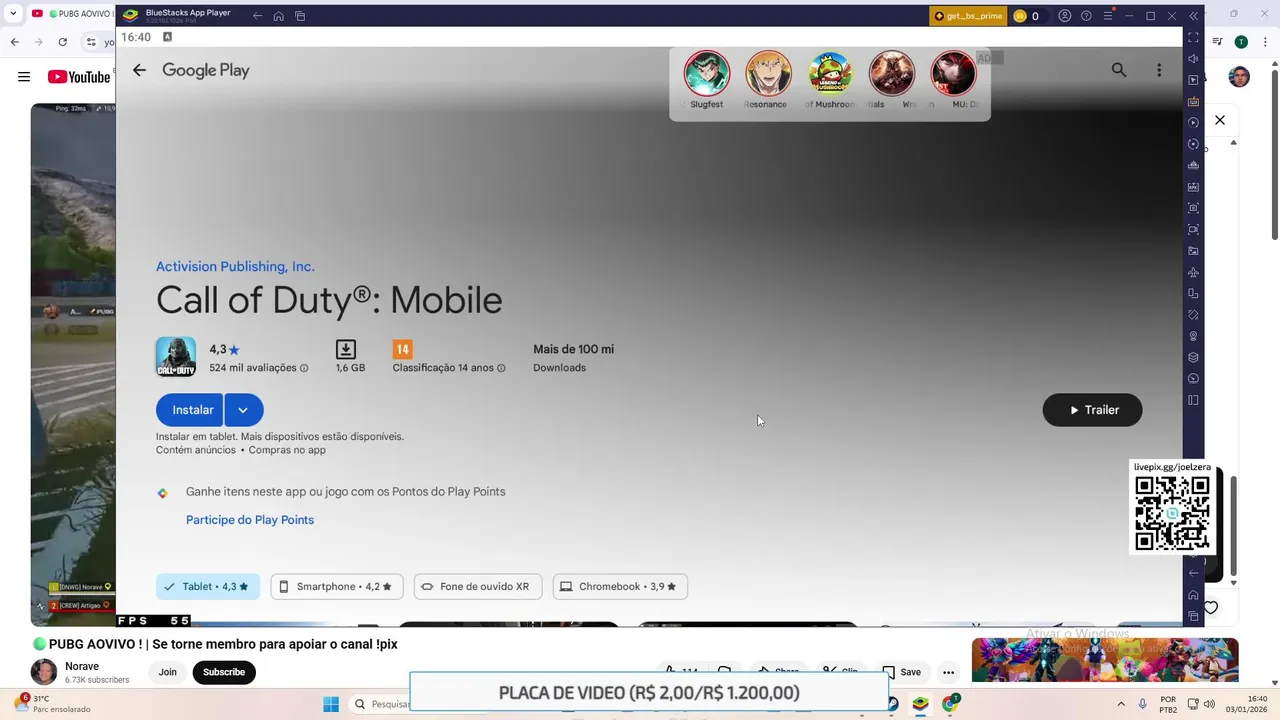Subscribe to the Norave channel
The height and width of the screenshot is (720, 1280).
click(224, 672)
